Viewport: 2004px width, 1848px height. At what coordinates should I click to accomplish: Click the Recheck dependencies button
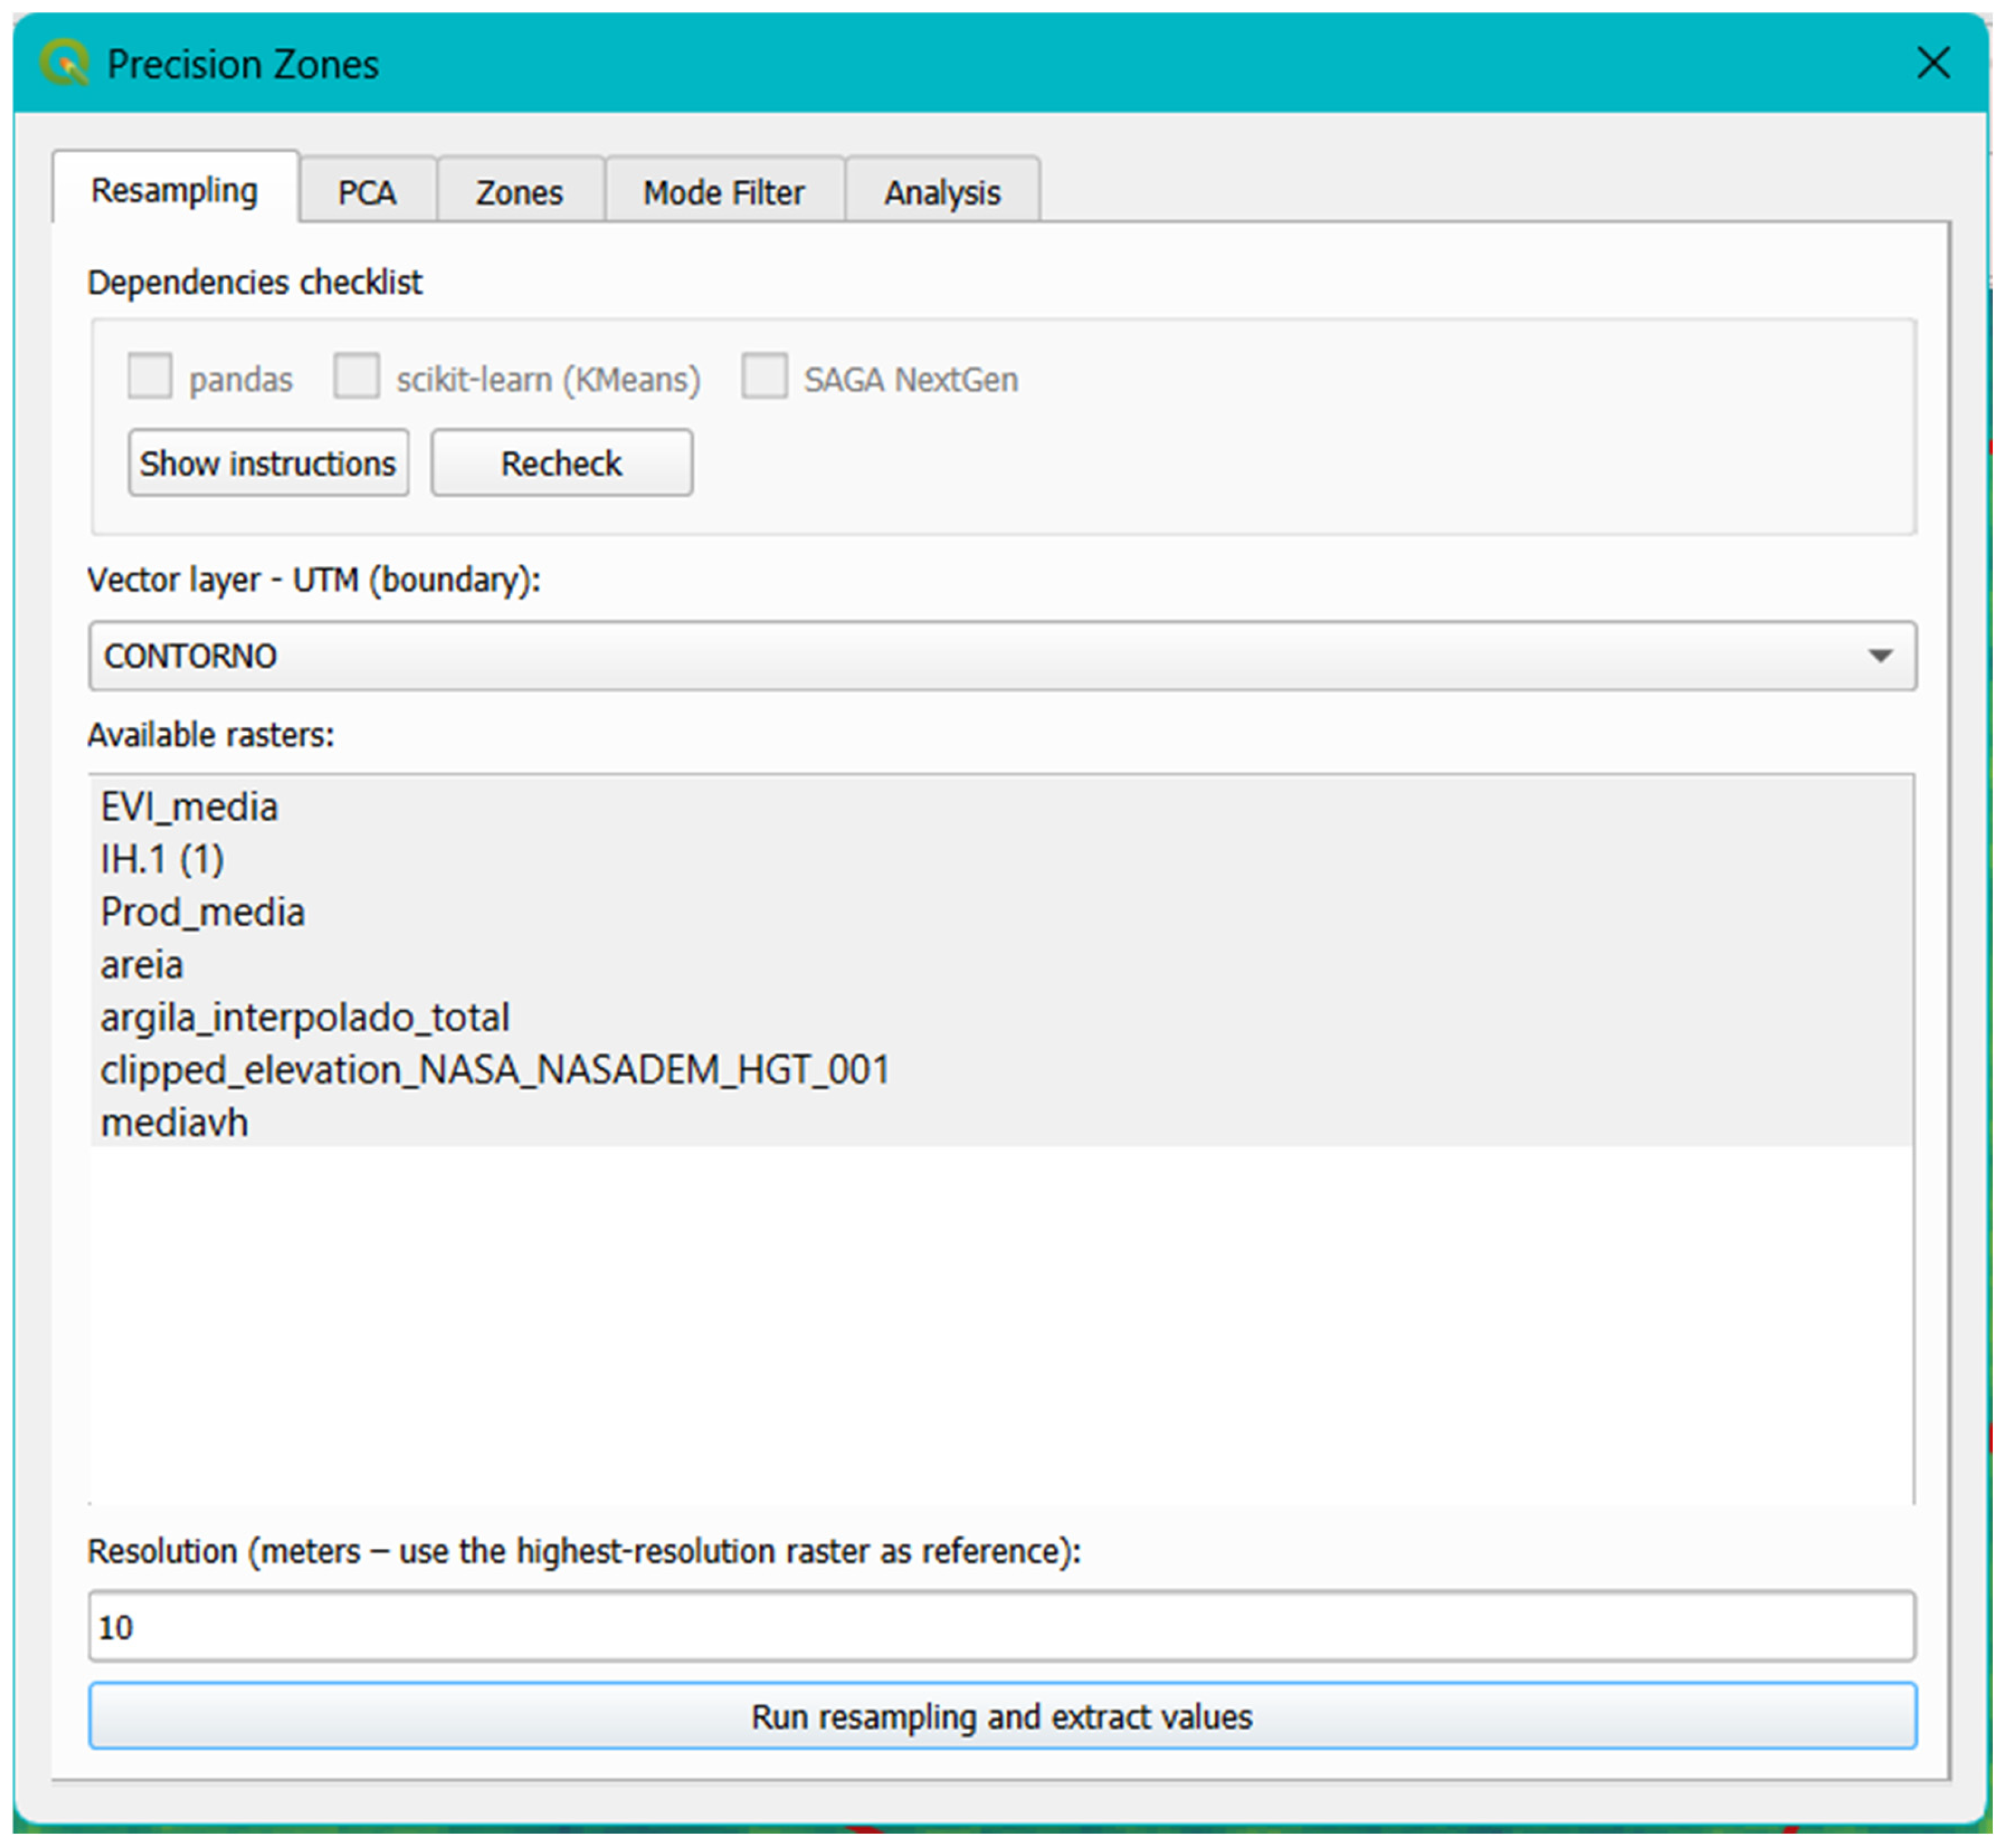click(561, 463)
